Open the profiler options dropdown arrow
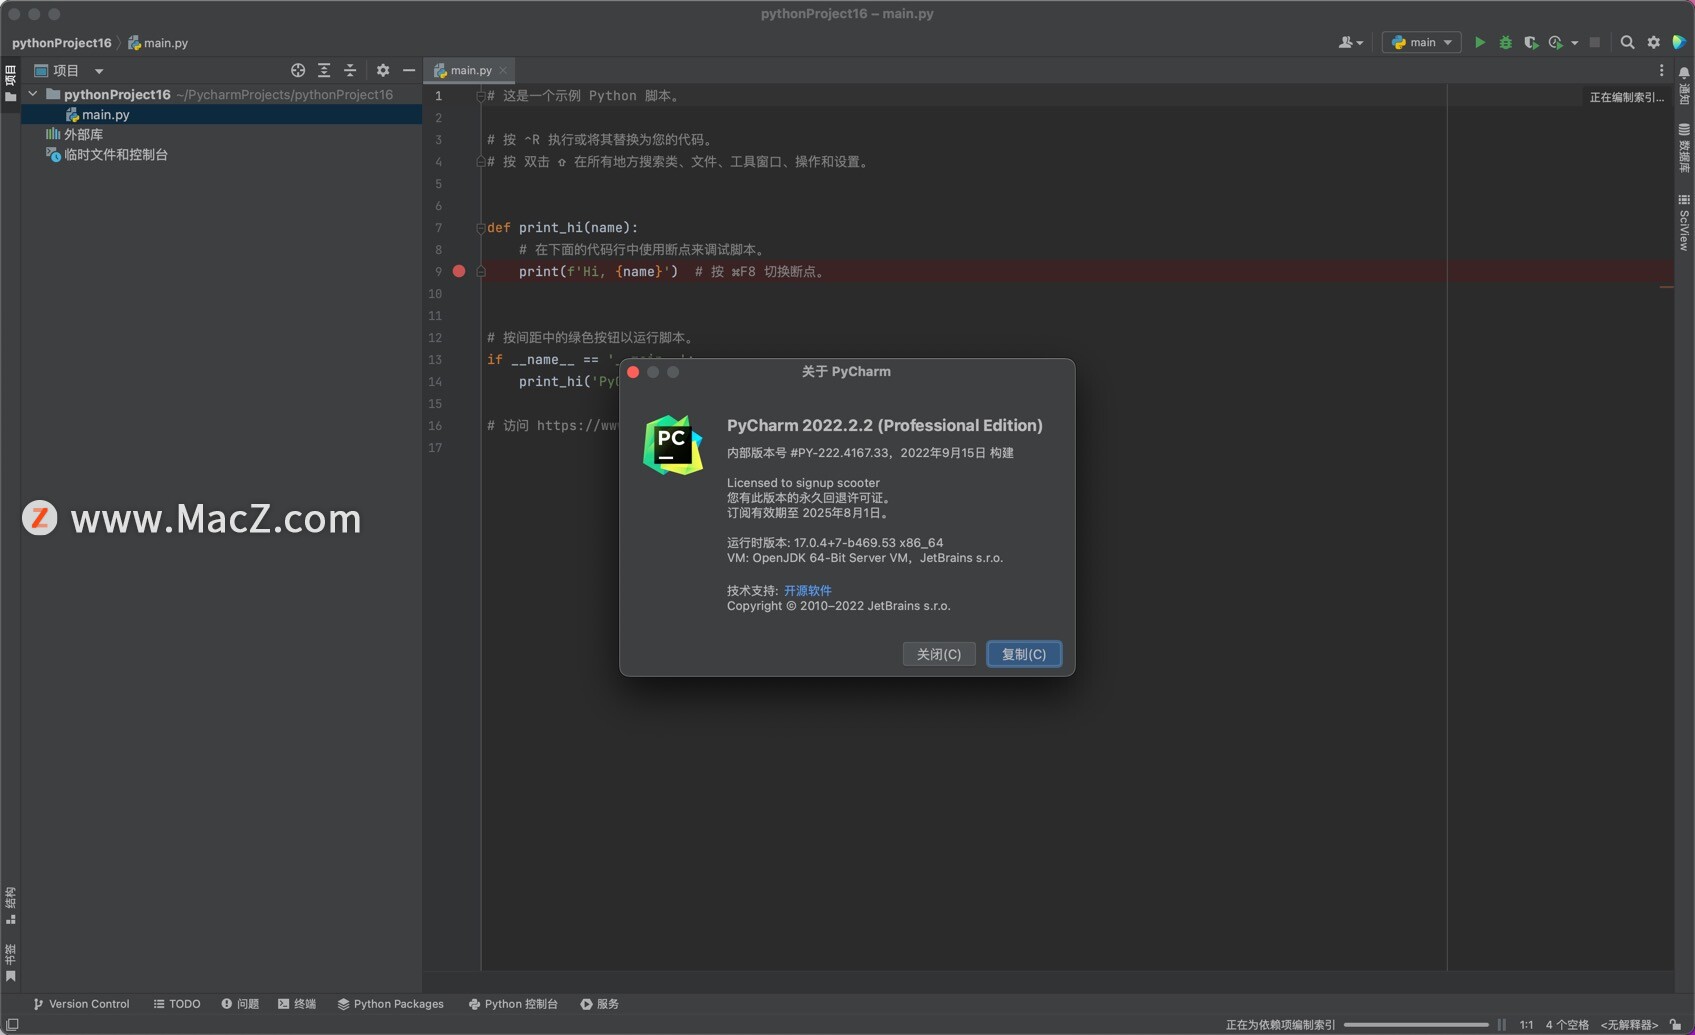The width and height of the screenshot is (1695, 1035). click(1574, 43)
